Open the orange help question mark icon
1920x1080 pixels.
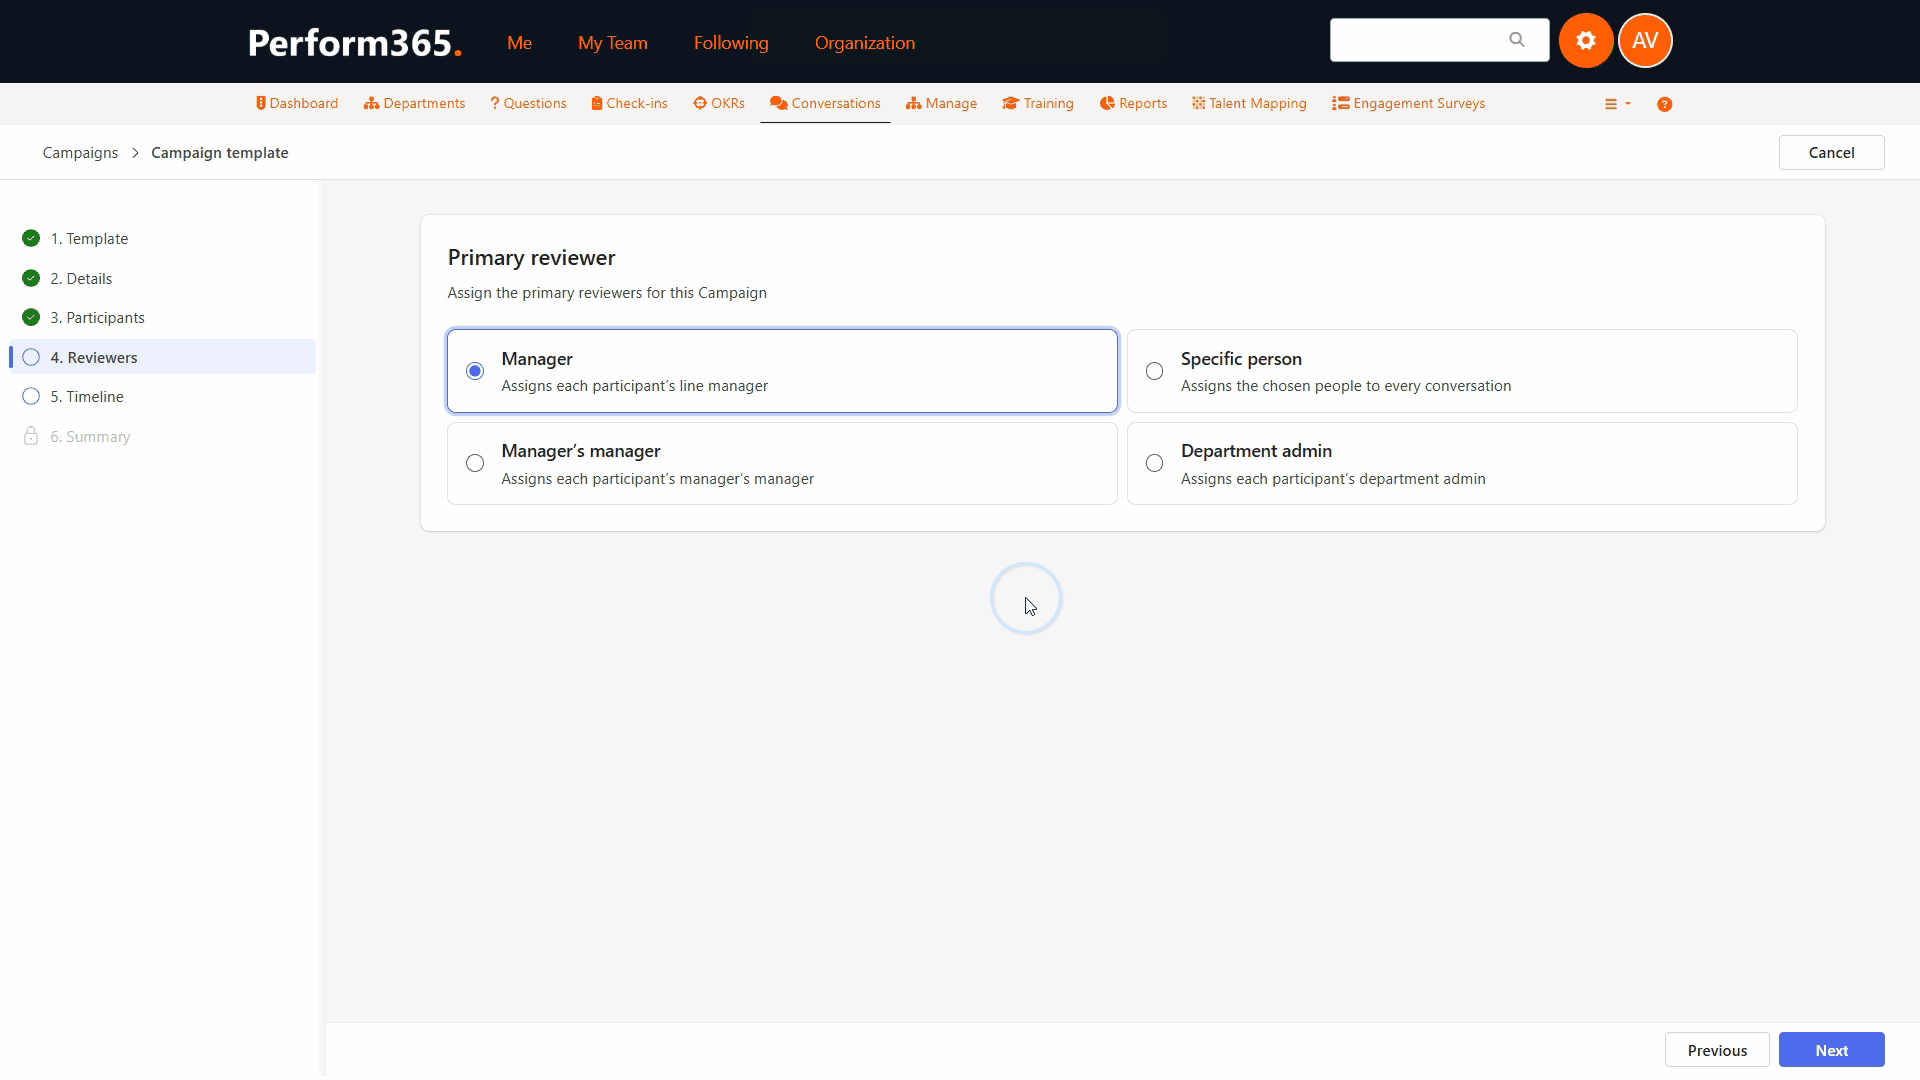click(x=1664, y=104)
